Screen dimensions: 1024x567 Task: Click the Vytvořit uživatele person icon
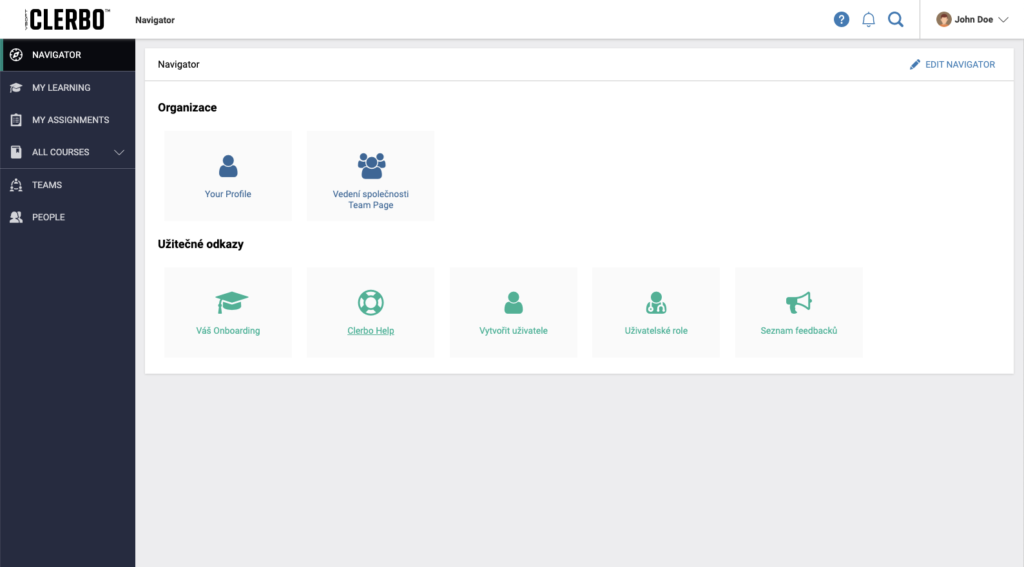(x=513, y=302)
